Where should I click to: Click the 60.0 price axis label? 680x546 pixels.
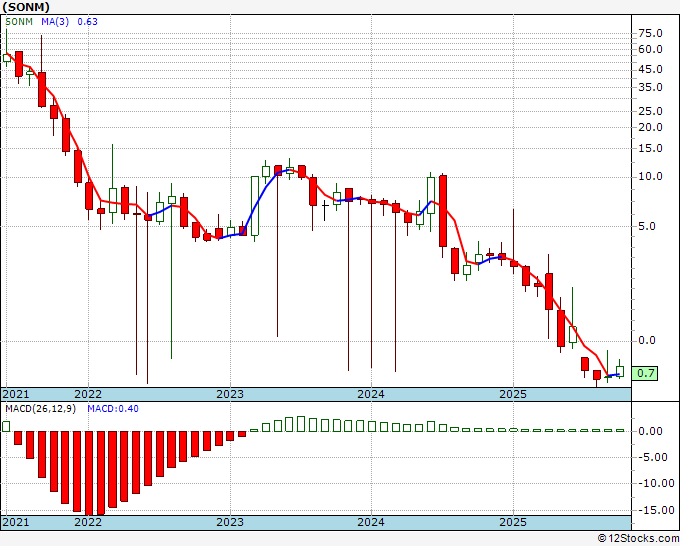point(650,49)
